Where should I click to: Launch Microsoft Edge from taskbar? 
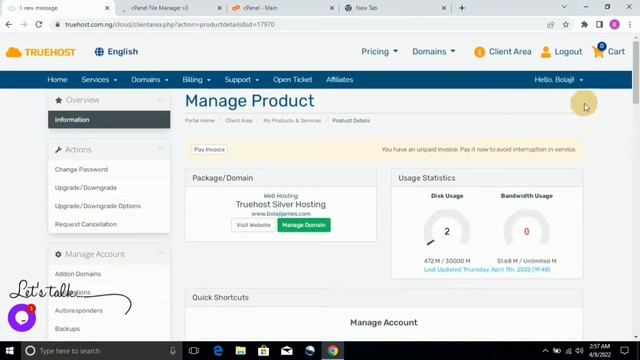218,351
